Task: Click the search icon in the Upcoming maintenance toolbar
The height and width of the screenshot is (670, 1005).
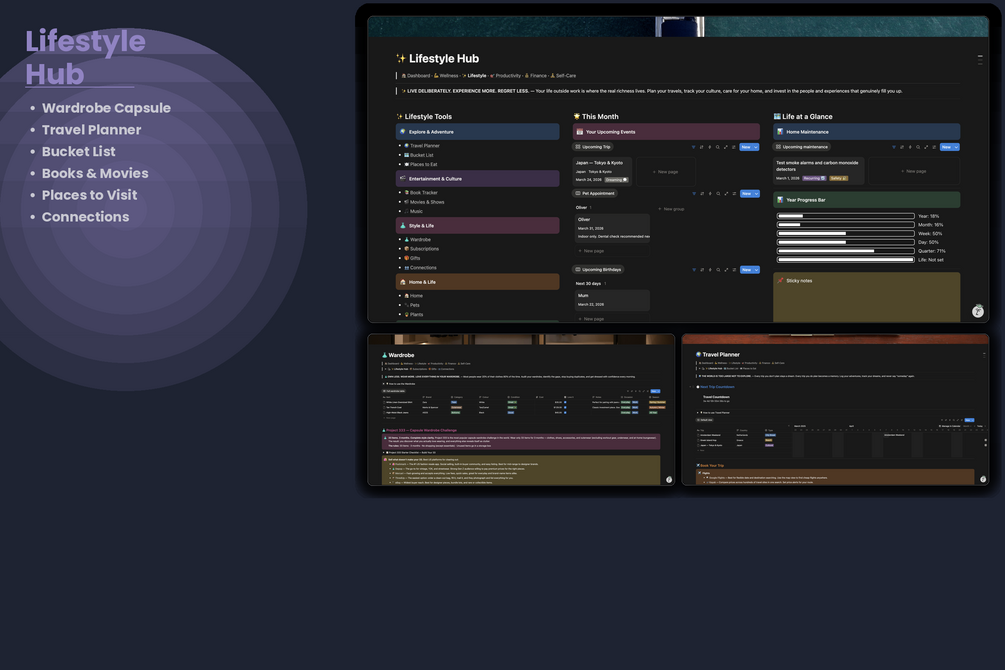Action: [x=918, y=147]
